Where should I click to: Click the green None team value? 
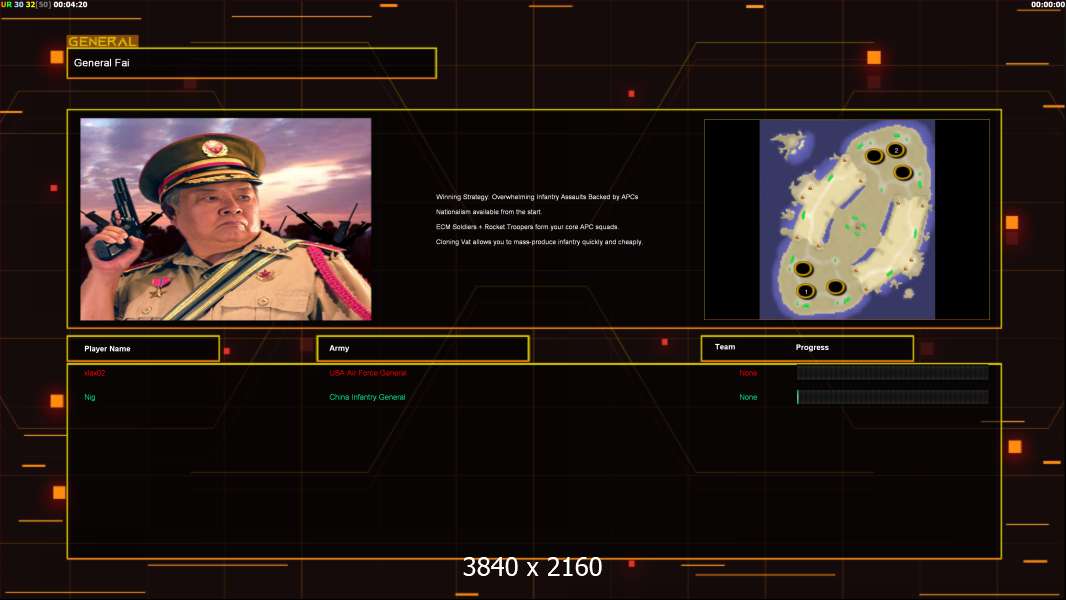[748, 398]
